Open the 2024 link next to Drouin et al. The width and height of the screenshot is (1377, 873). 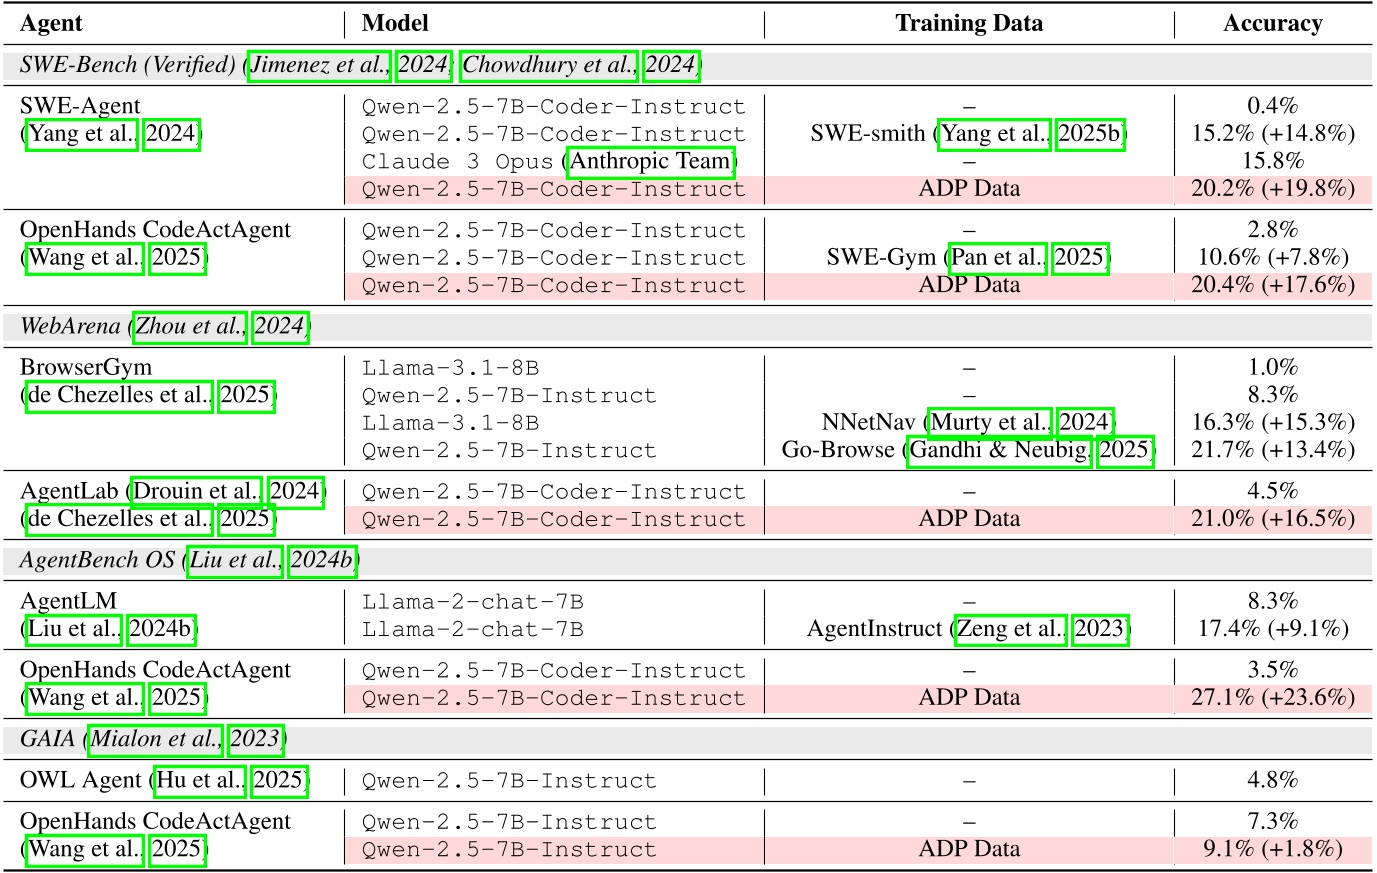(x=294, y=491)
